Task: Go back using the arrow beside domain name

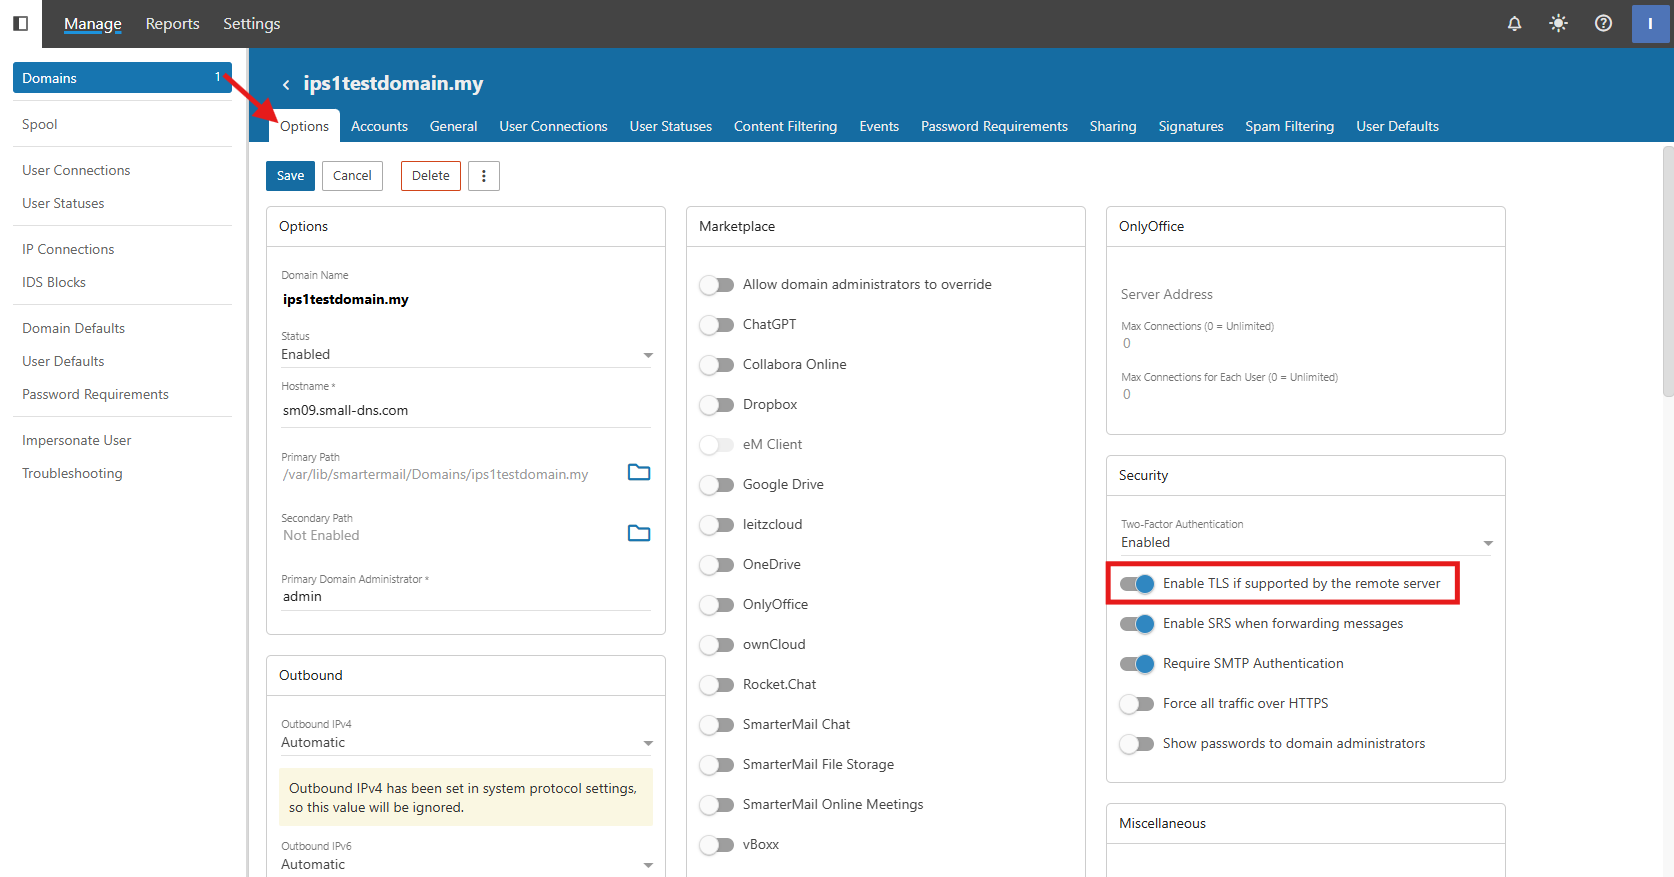Action: (x=286, y=84)
